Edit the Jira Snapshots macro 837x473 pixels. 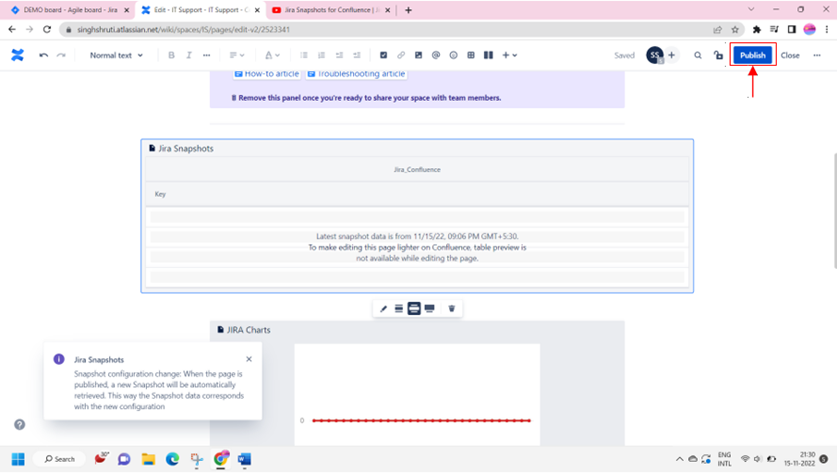coord(383,309)
